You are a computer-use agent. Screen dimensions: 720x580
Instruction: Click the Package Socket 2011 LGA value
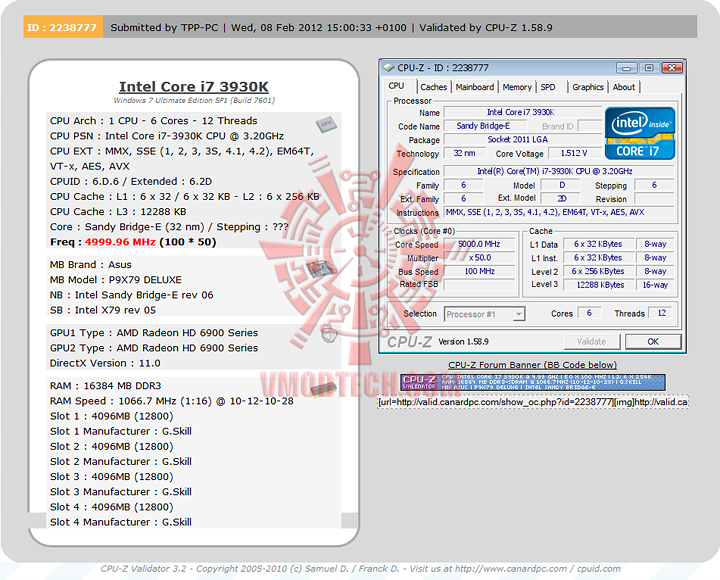[523, 139]
